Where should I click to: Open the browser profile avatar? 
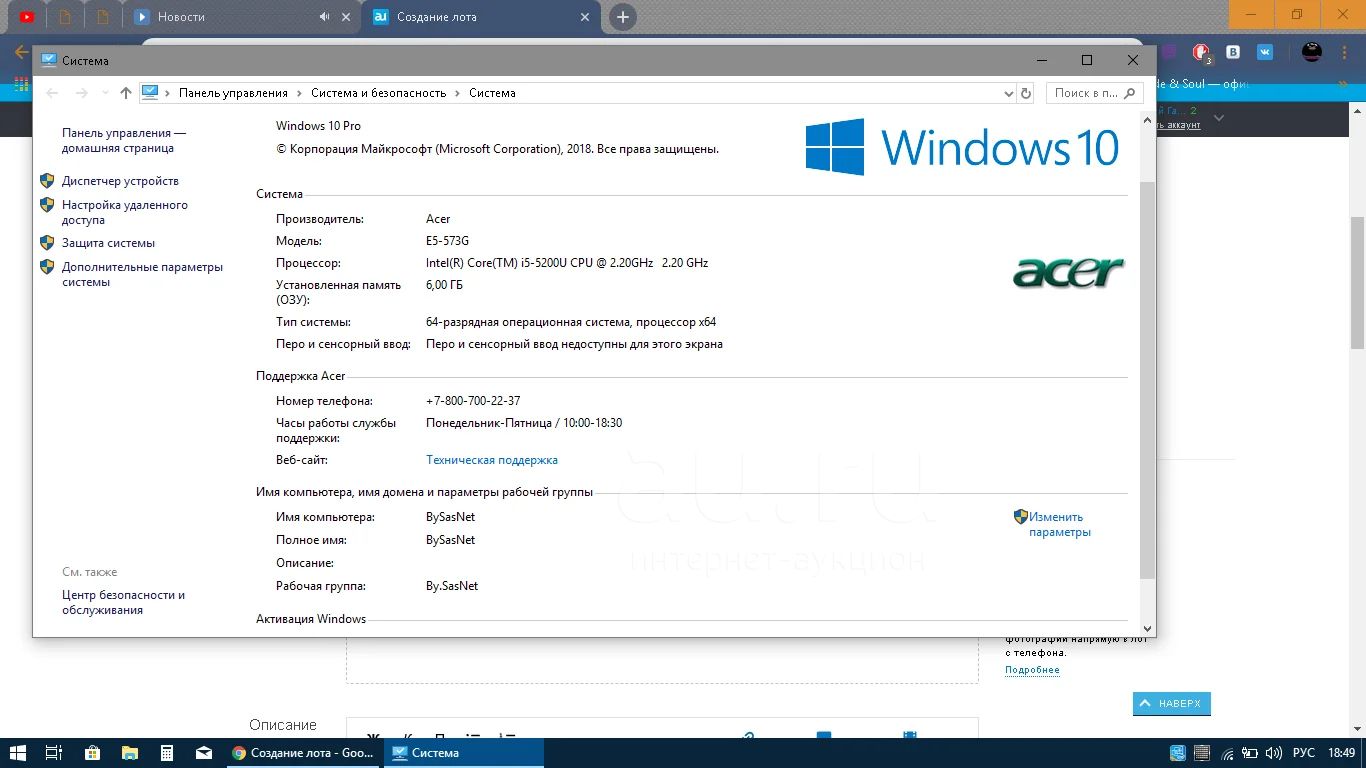1312,52
